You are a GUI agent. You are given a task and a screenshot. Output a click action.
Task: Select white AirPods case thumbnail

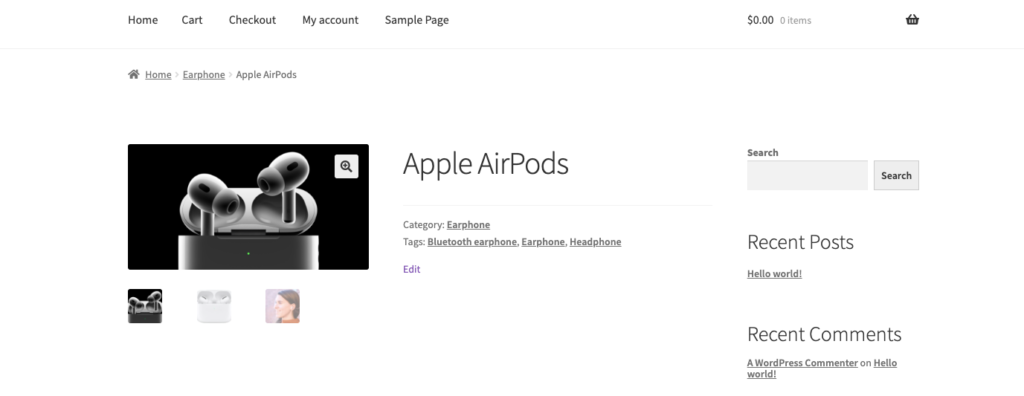[214, 306]
